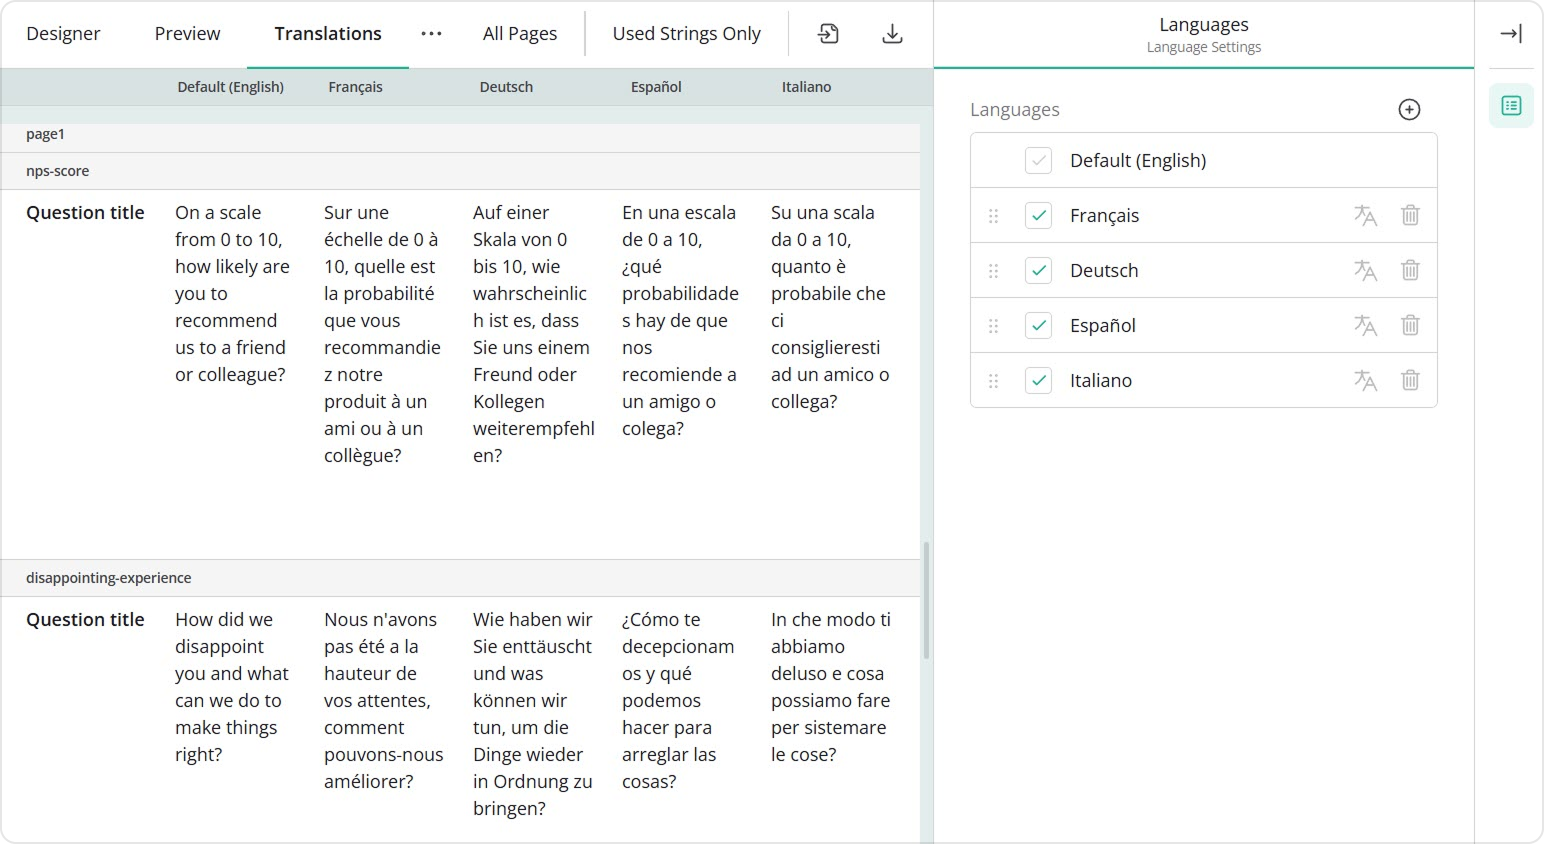Switch to the Designer tab
This screenshot has width=1544, height=844.
63,33
